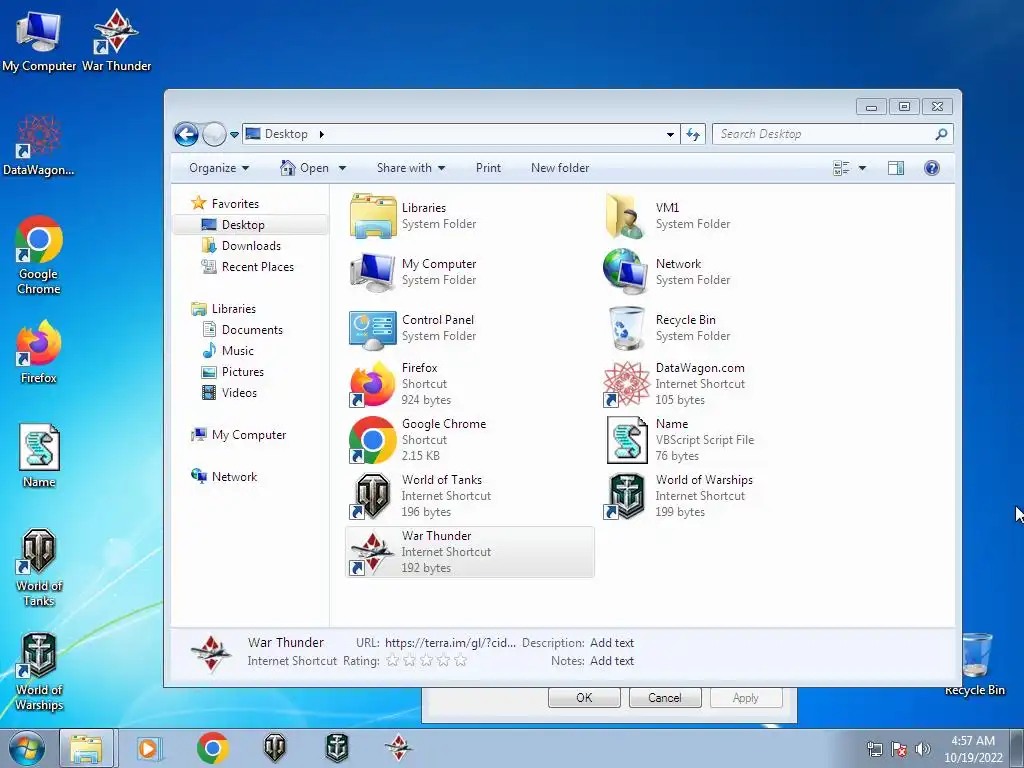Click the Back navigation arrow
This screenshot has height=768, width=1024.
tap(186, 135)
